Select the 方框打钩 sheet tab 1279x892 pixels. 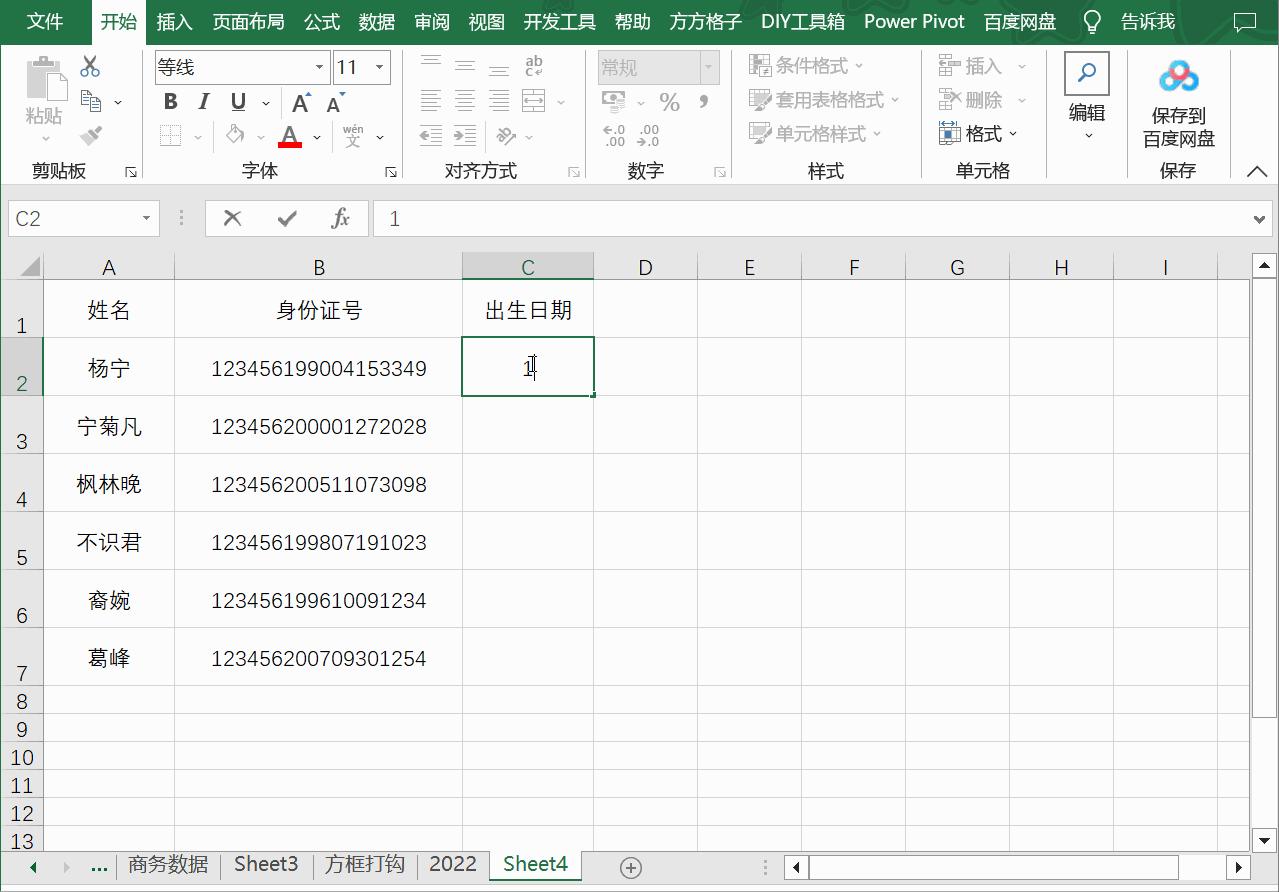(x=364, y=864)
